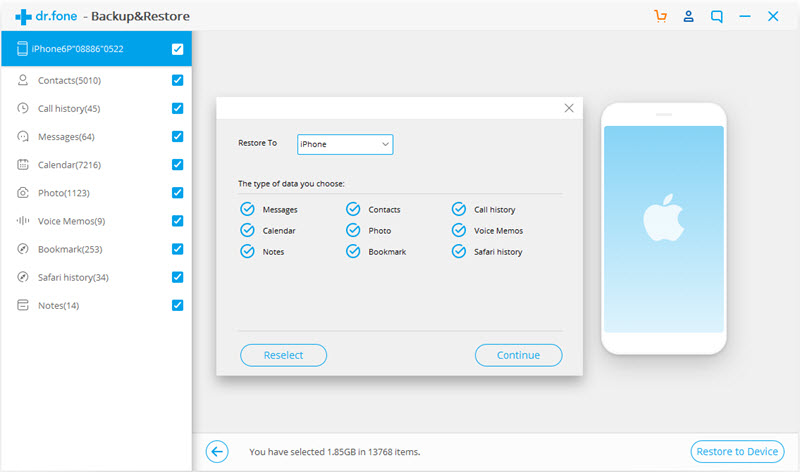Screen dimensions: 800x472
Task: Click the Reselect button
Action: [284, 355]
